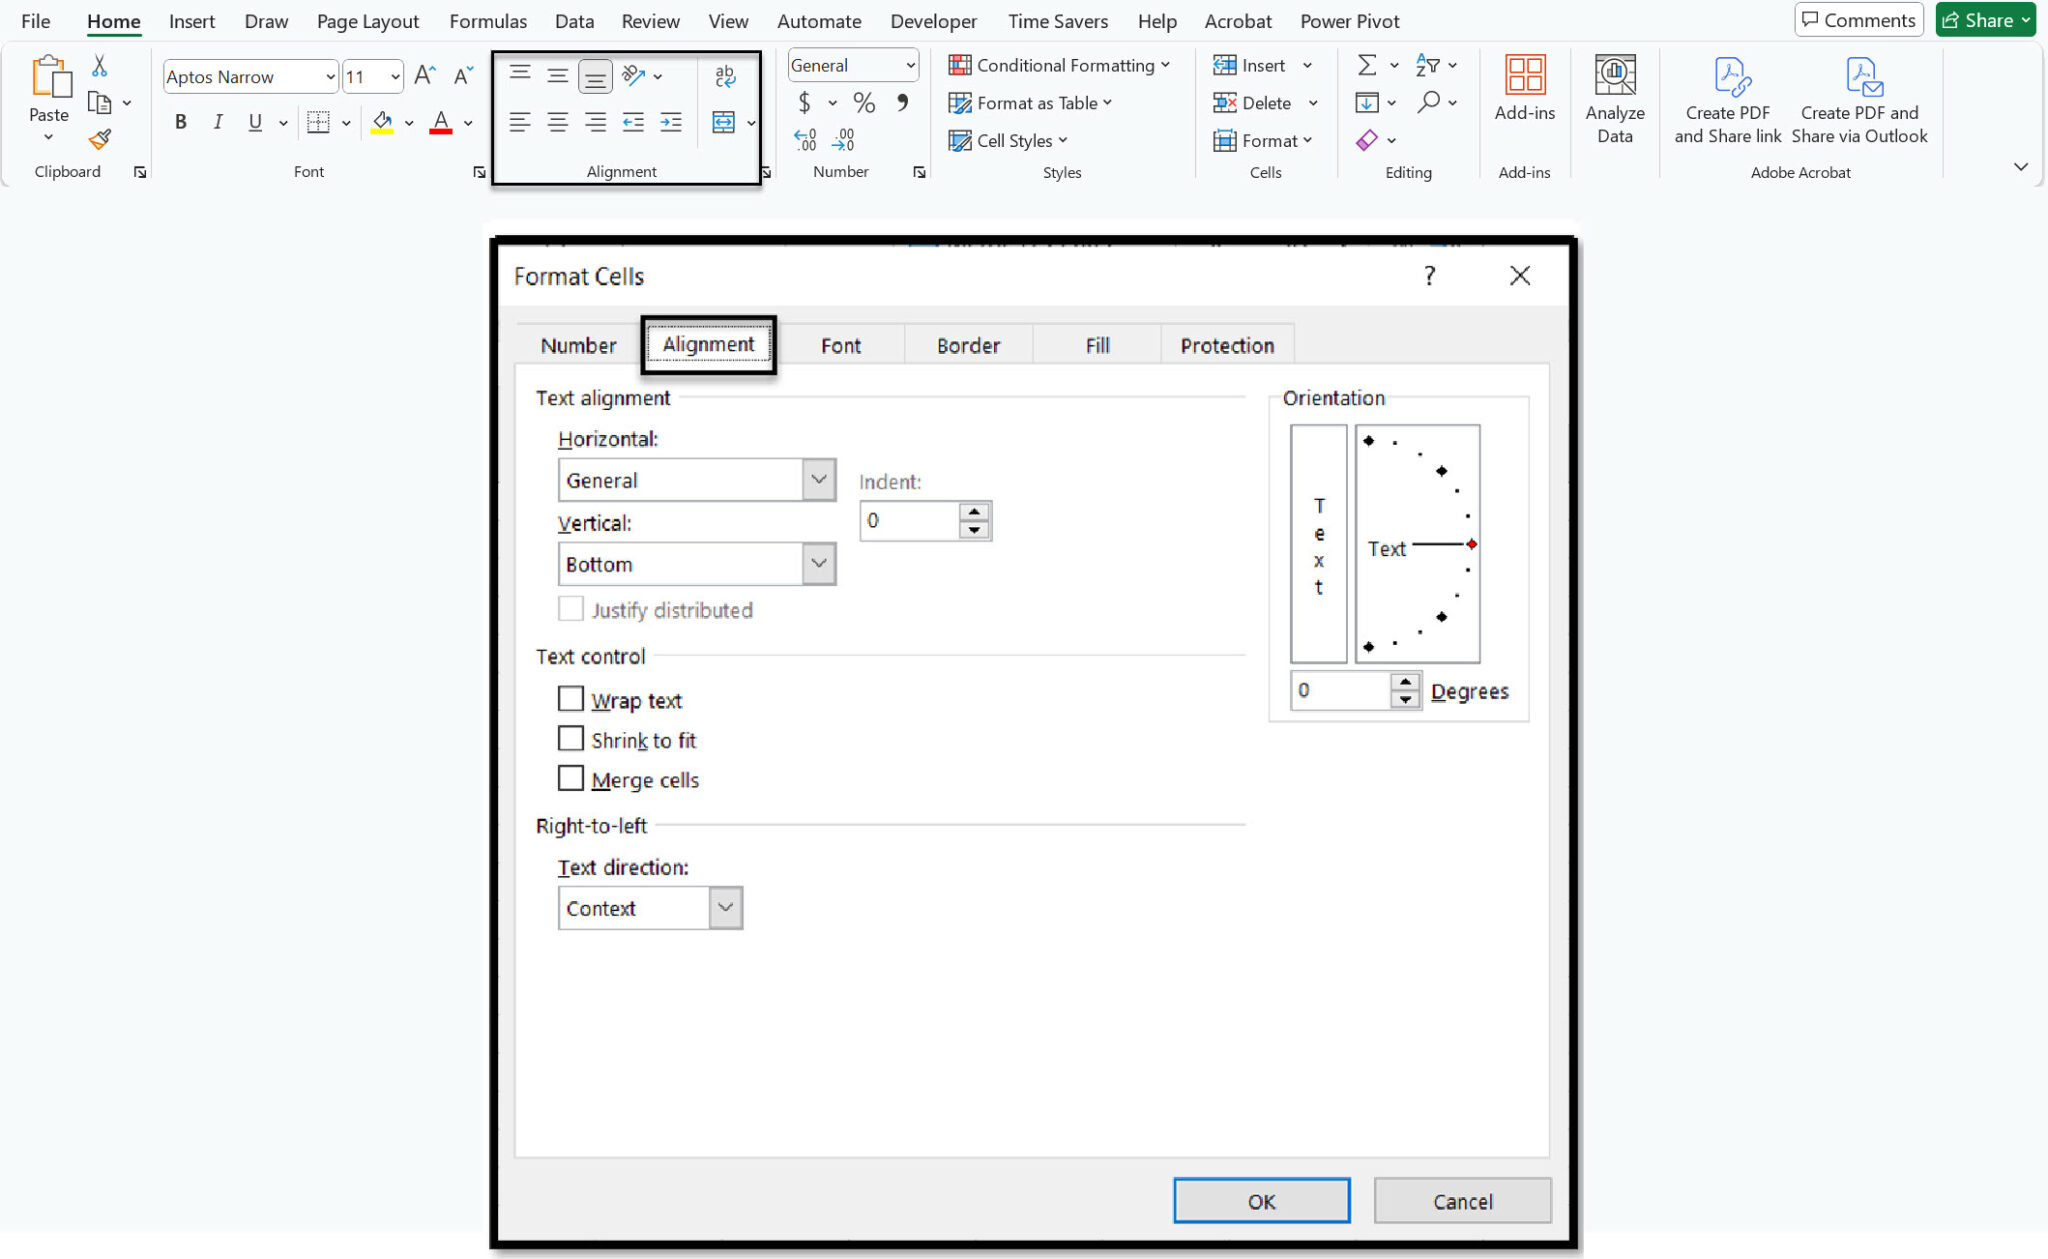Image resolution: width=2048 pixels, height=1259 pixels.
Task: Open the Text direction dropdown
Action: click(724, 907)
